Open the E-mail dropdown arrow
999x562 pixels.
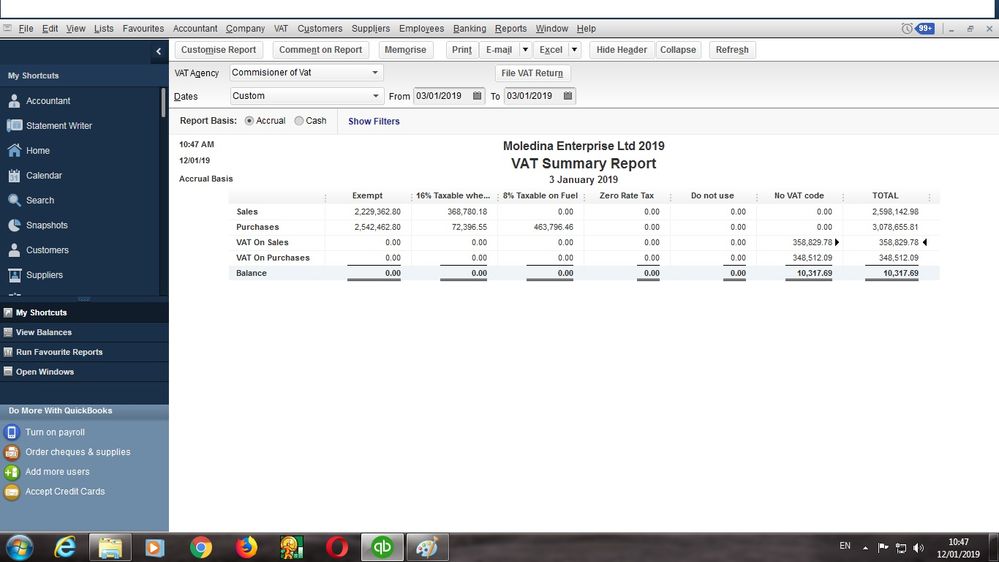coord(525,50)
